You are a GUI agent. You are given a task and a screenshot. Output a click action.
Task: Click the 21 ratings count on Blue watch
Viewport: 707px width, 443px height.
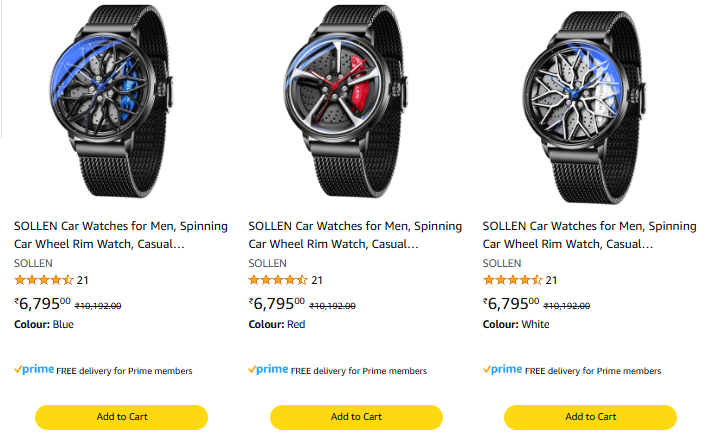(x=83, y=280)
